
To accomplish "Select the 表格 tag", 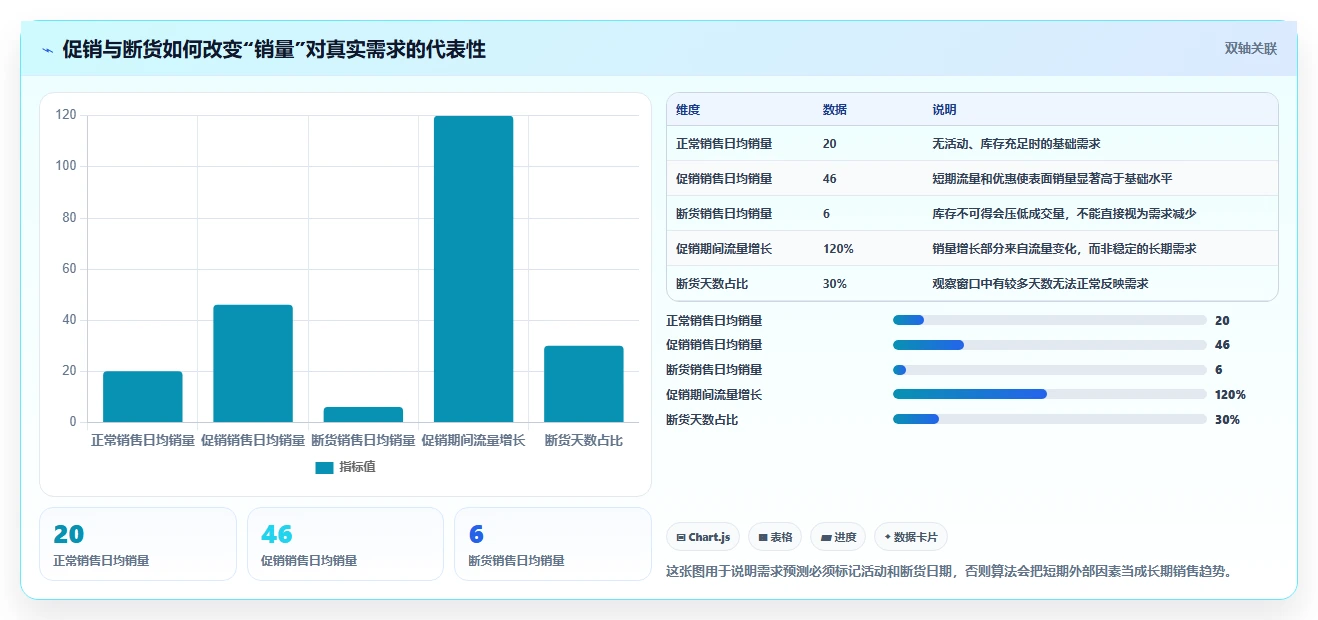I will tap(775, 537).
